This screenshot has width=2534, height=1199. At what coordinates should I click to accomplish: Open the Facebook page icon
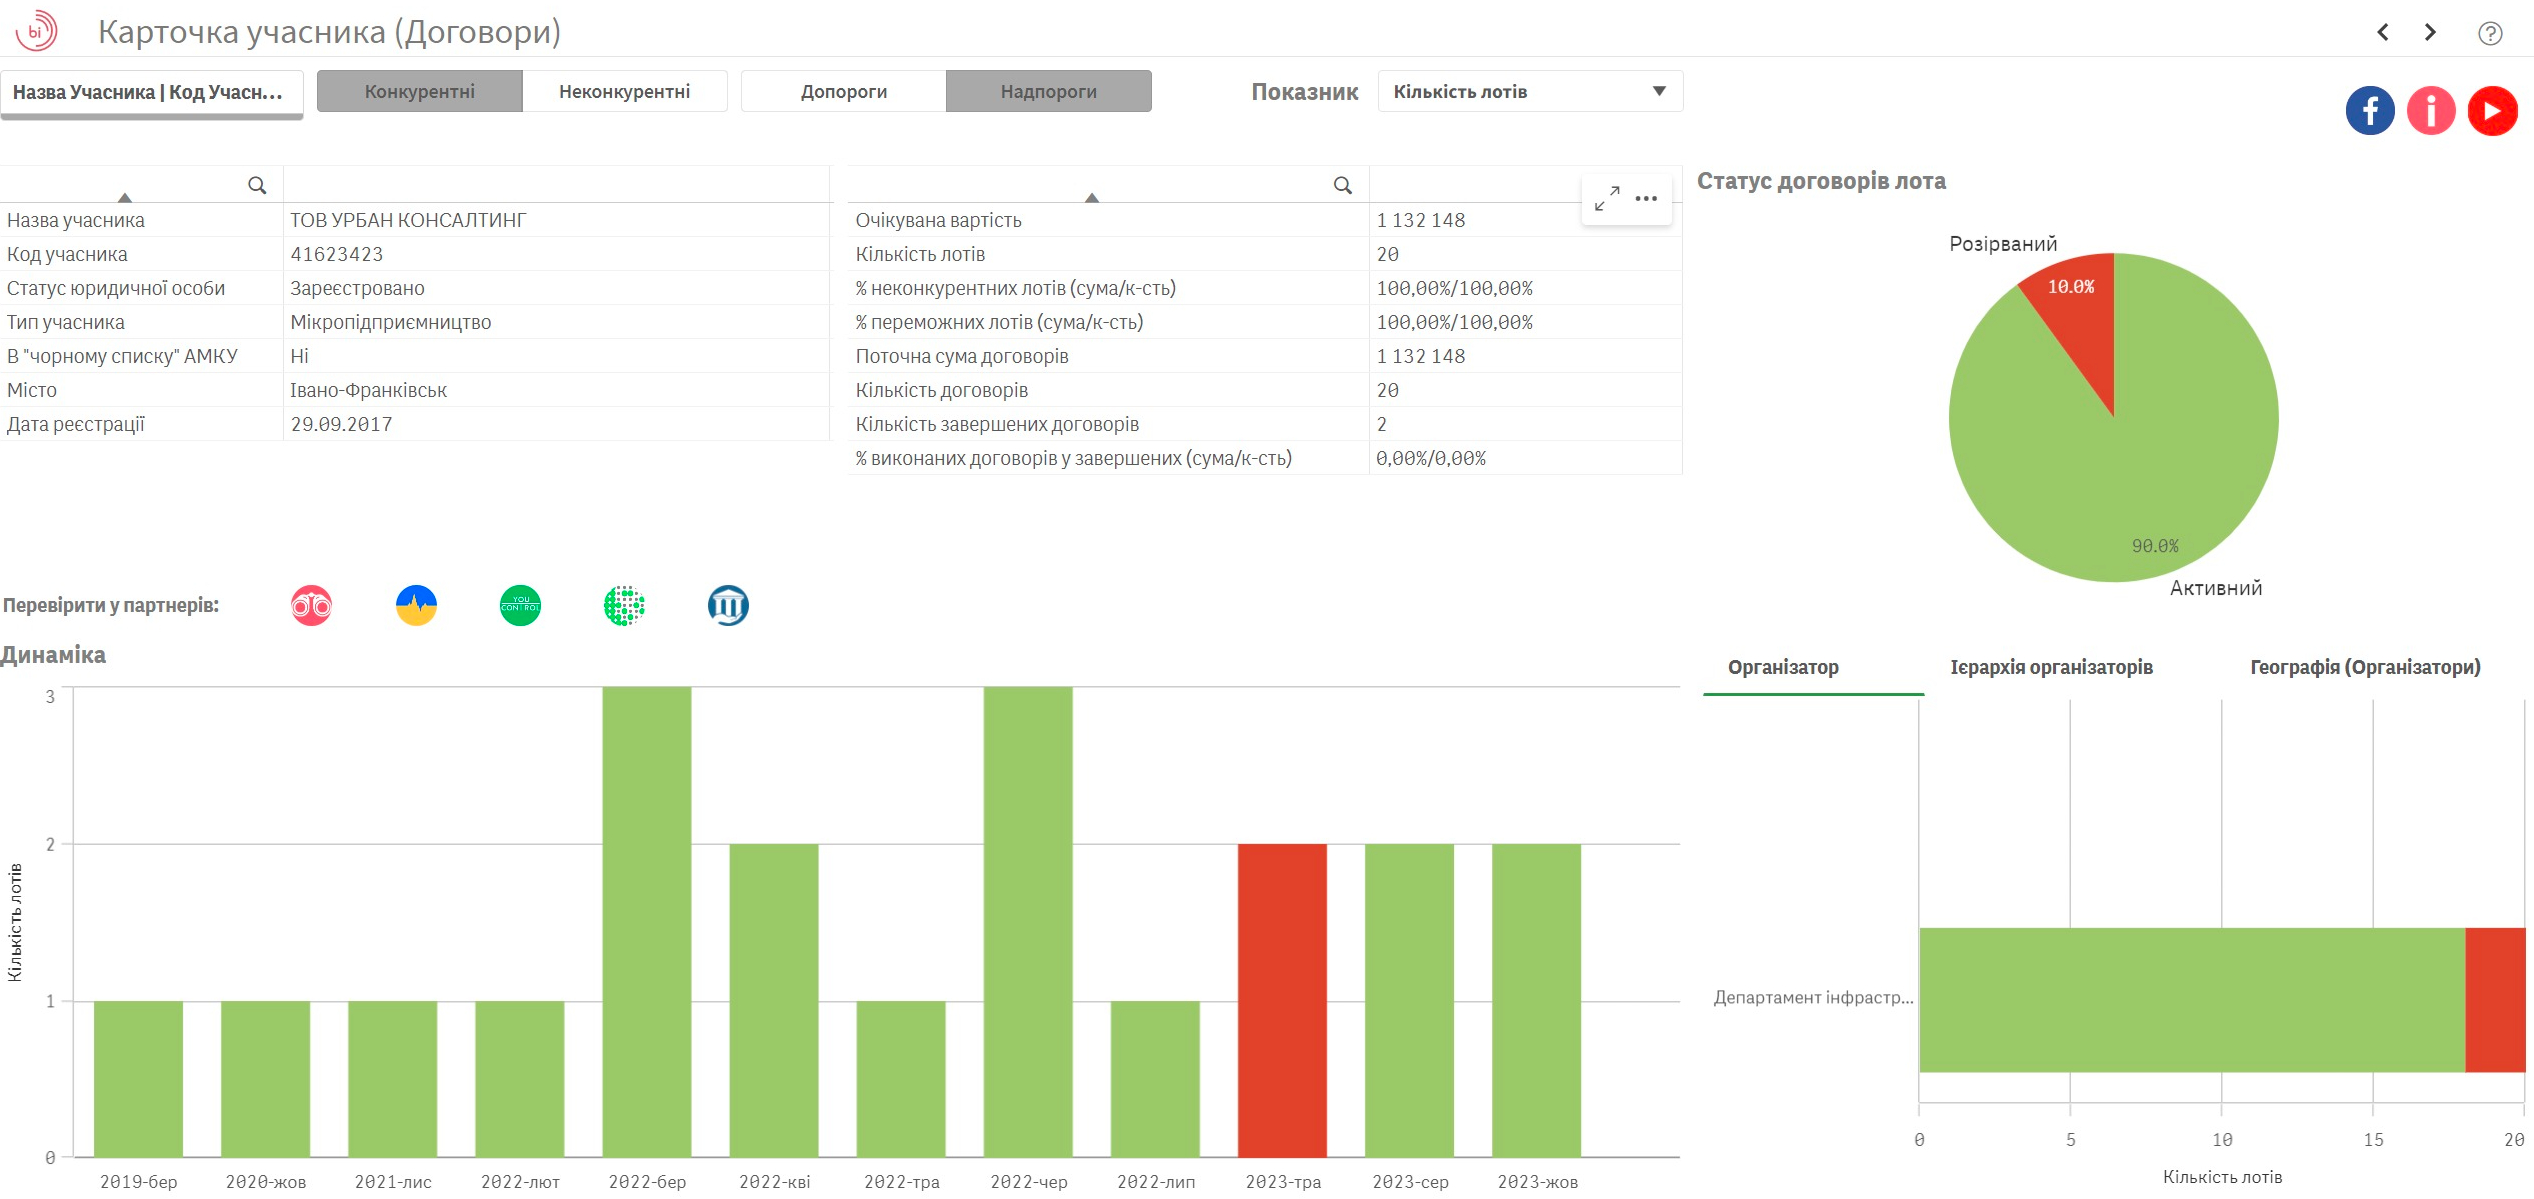coord(2369,110)
